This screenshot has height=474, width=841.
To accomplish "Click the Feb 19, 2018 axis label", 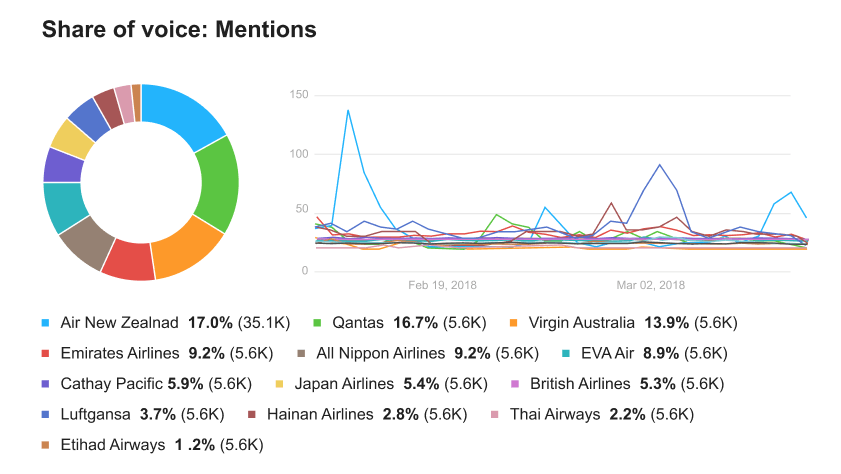I will [442, 285].
